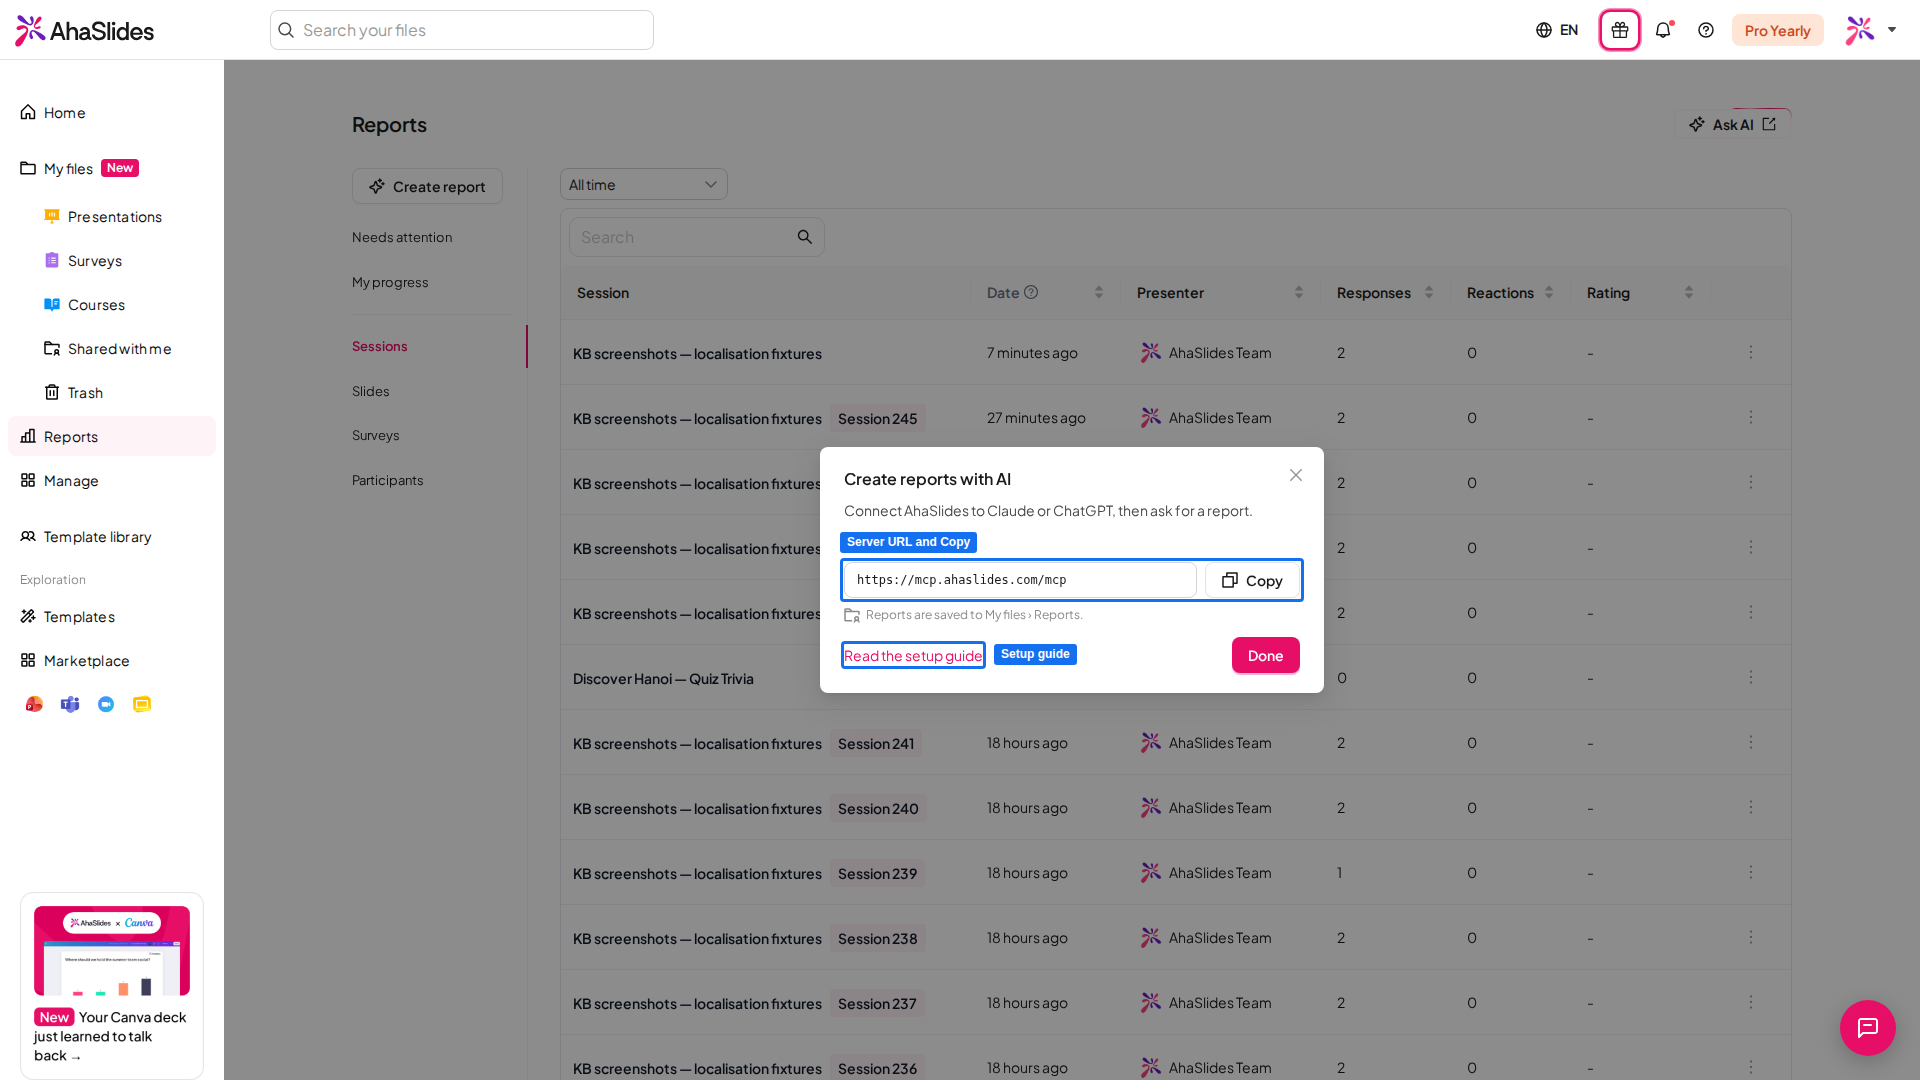Image resolution: width=1920 pixels, height=1080 pixels.
Task: Open the All time date range dropdown
Action: [x=644, y=184]
